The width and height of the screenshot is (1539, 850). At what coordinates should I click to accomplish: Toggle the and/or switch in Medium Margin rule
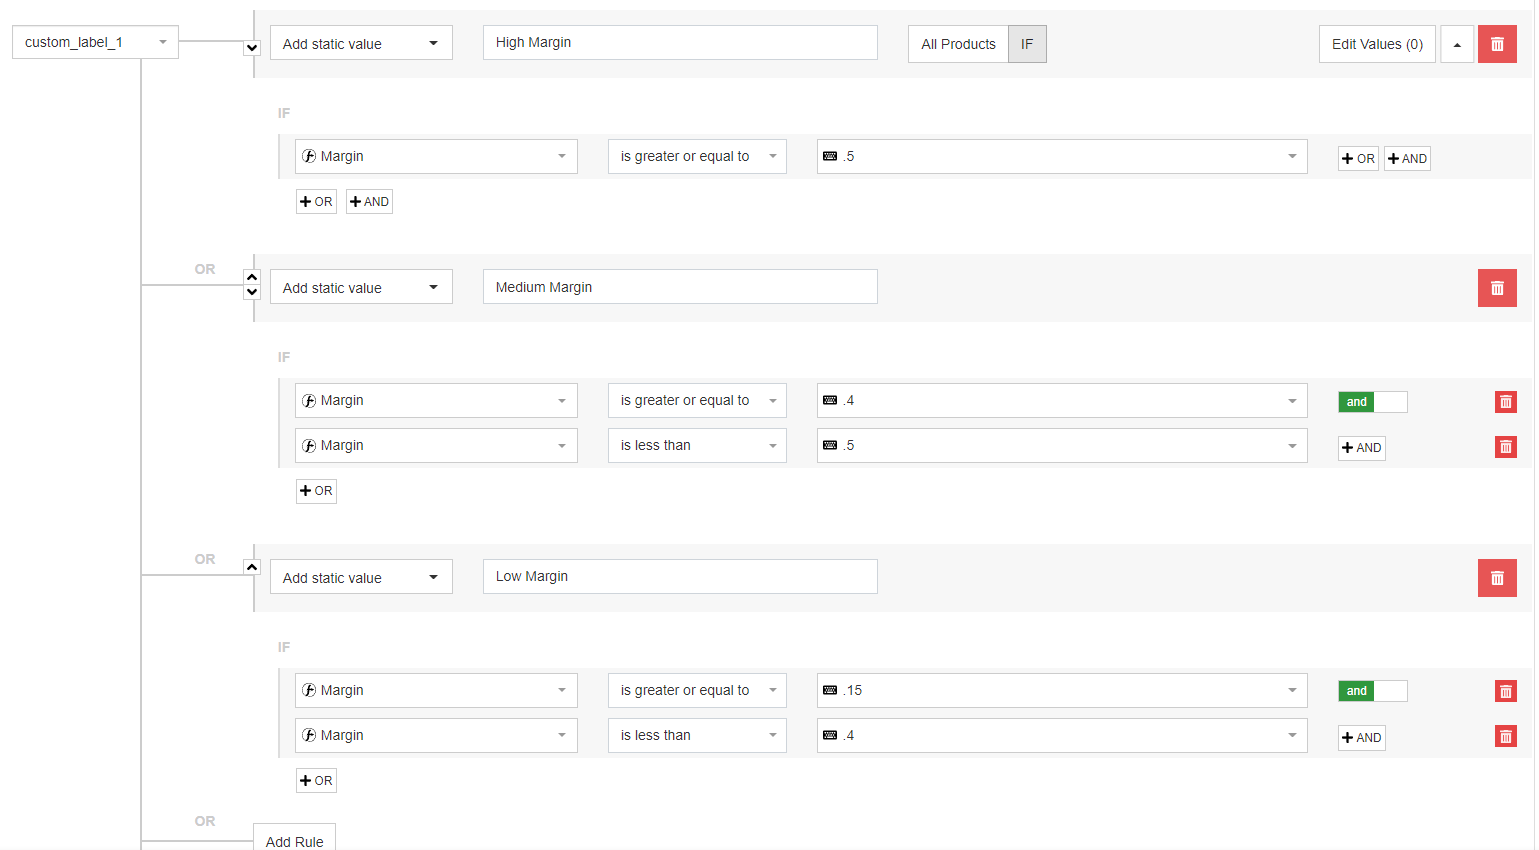click(1372, 402)
